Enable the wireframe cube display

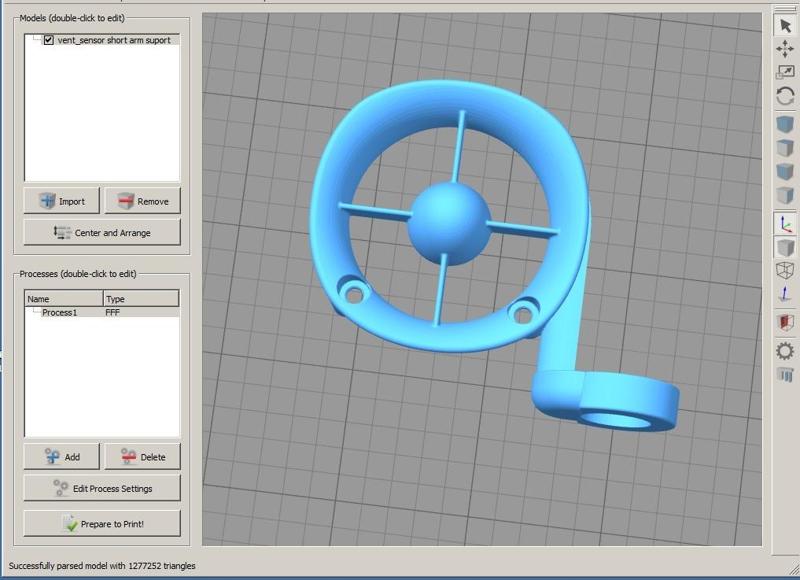[x=785, y=270]
